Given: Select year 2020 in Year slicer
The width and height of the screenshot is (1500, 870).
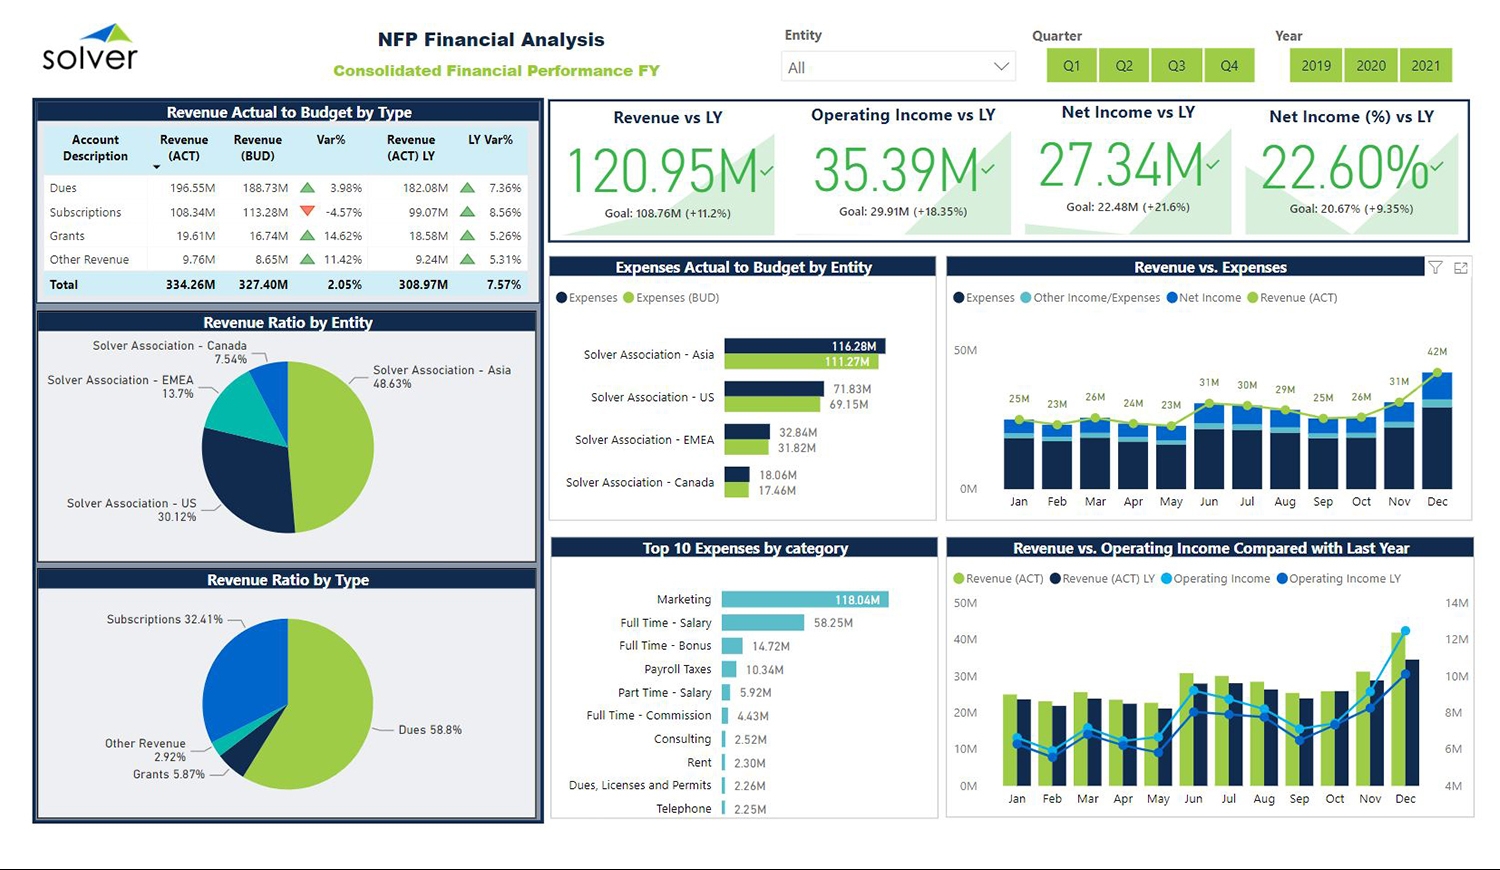Looking at the screenshot, I should tap(1370, 66).
